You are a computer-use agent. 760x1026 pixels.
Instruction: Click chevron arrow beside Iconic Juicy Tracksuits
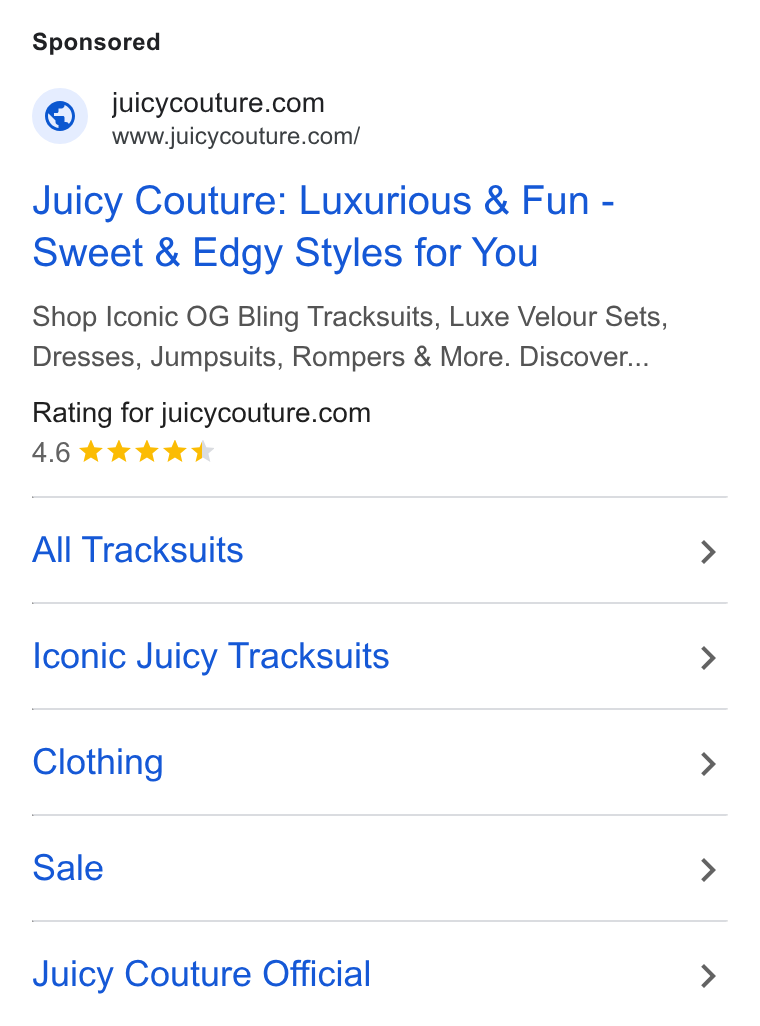pyautogui.click(x=708, y=658)
